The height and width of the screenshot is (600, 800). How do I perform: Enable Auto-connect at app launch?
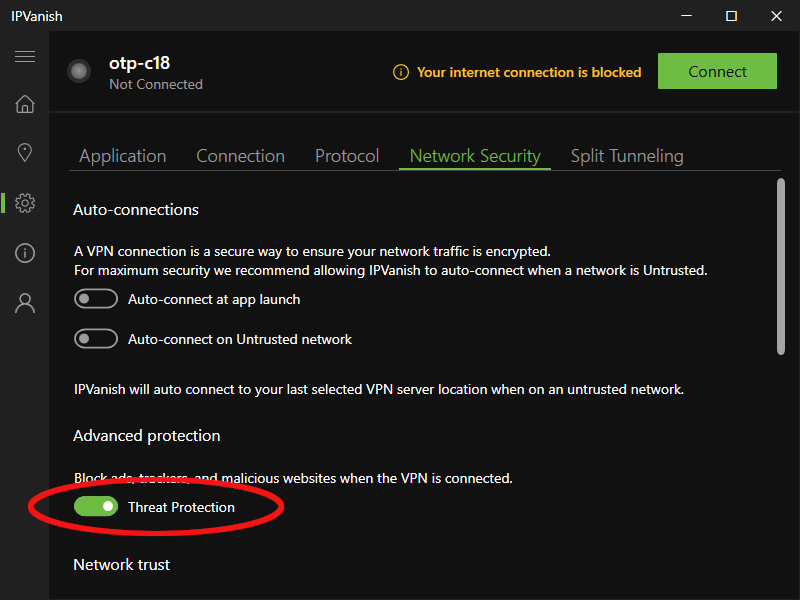(x=96, y=299)
